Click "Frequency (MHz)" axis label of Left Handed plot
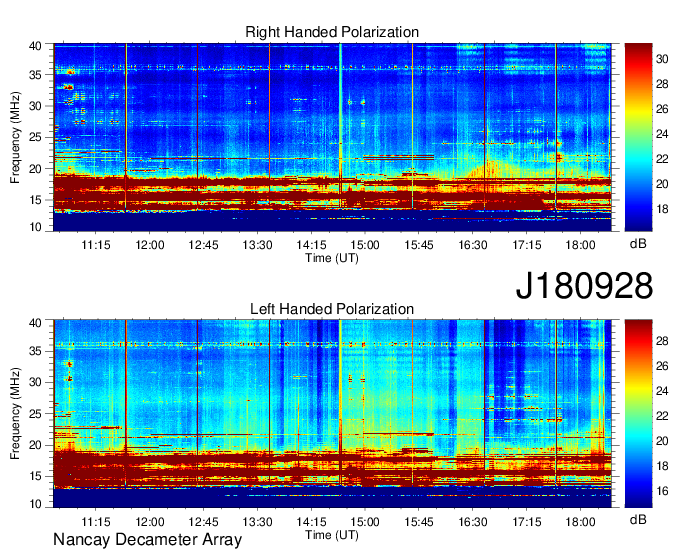The width and height of the screenshot is (680, 552). [x=15, y=414]
